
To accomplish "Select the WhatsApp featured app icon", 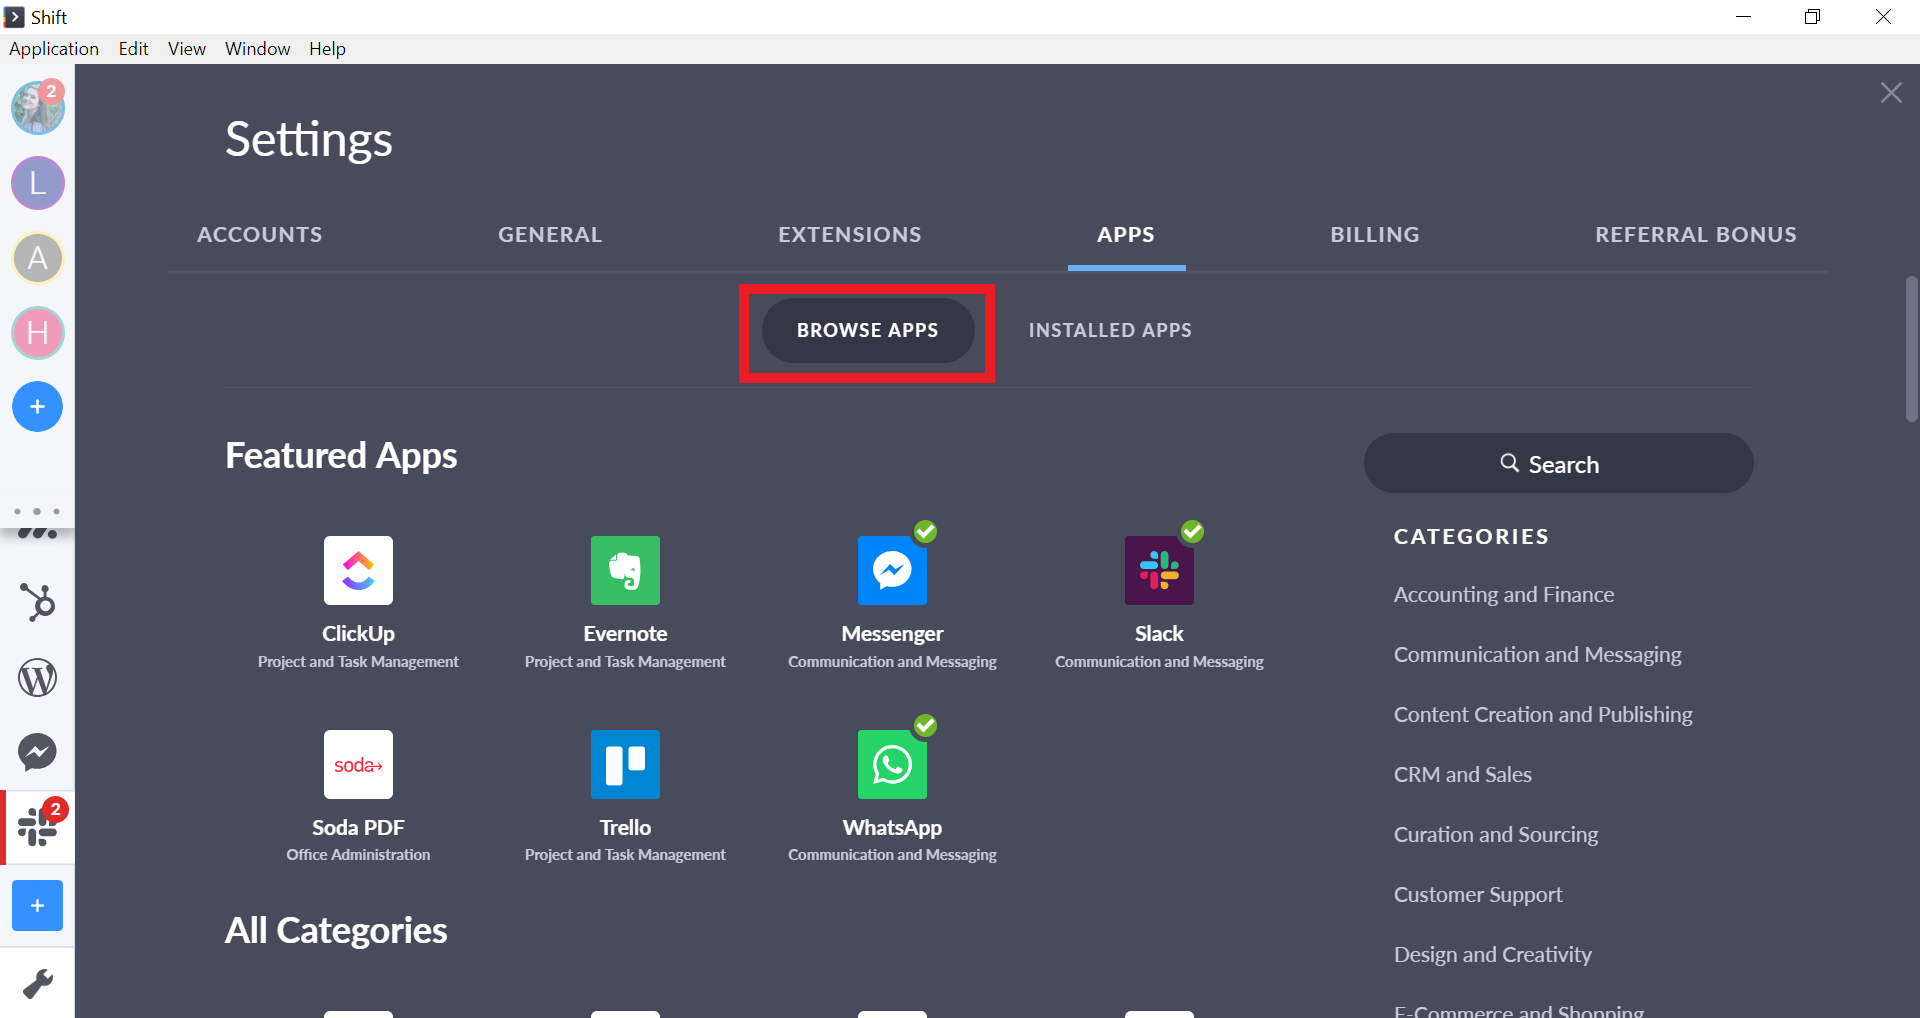I will click(892, 764).
